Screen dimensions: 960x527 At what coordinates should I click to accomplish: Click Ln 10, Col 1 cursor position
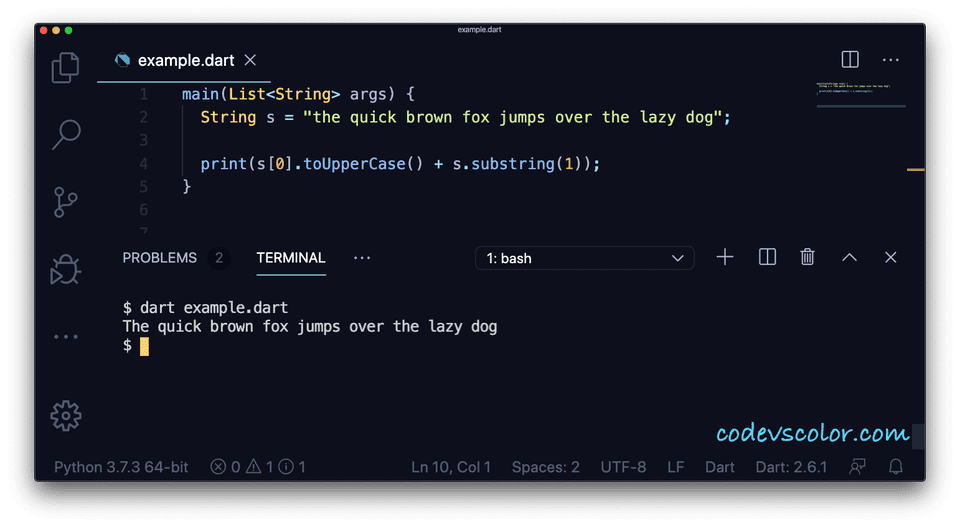(x=451, y=467)
